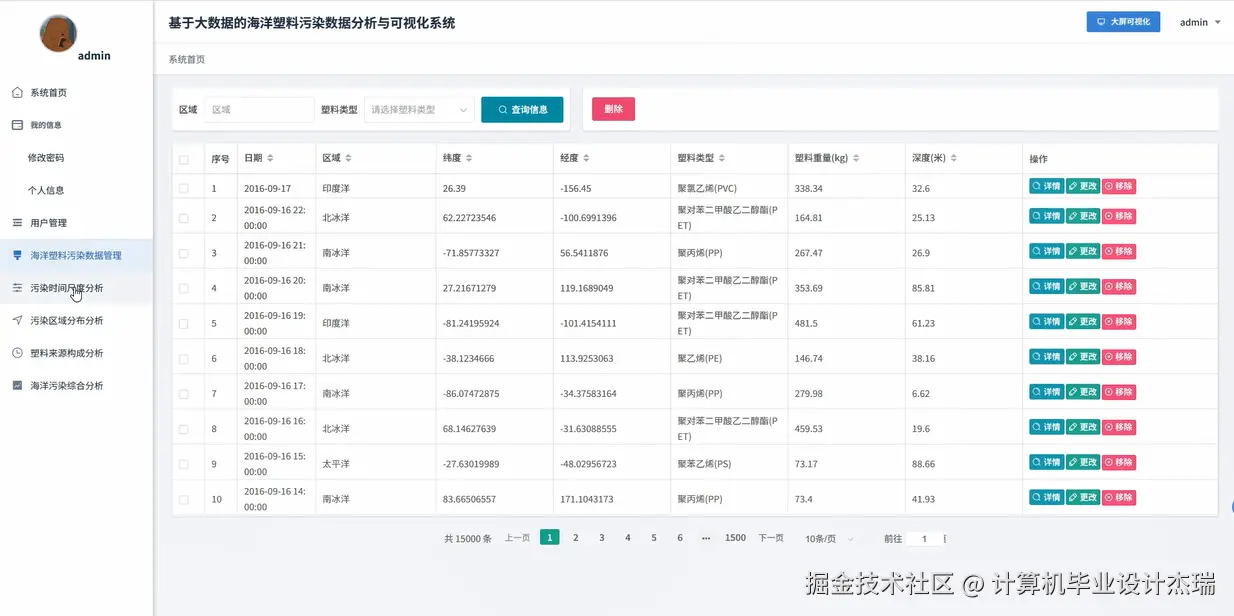Click the card icon beside 我的信息

pyautogui.click(x=17, y=125)
